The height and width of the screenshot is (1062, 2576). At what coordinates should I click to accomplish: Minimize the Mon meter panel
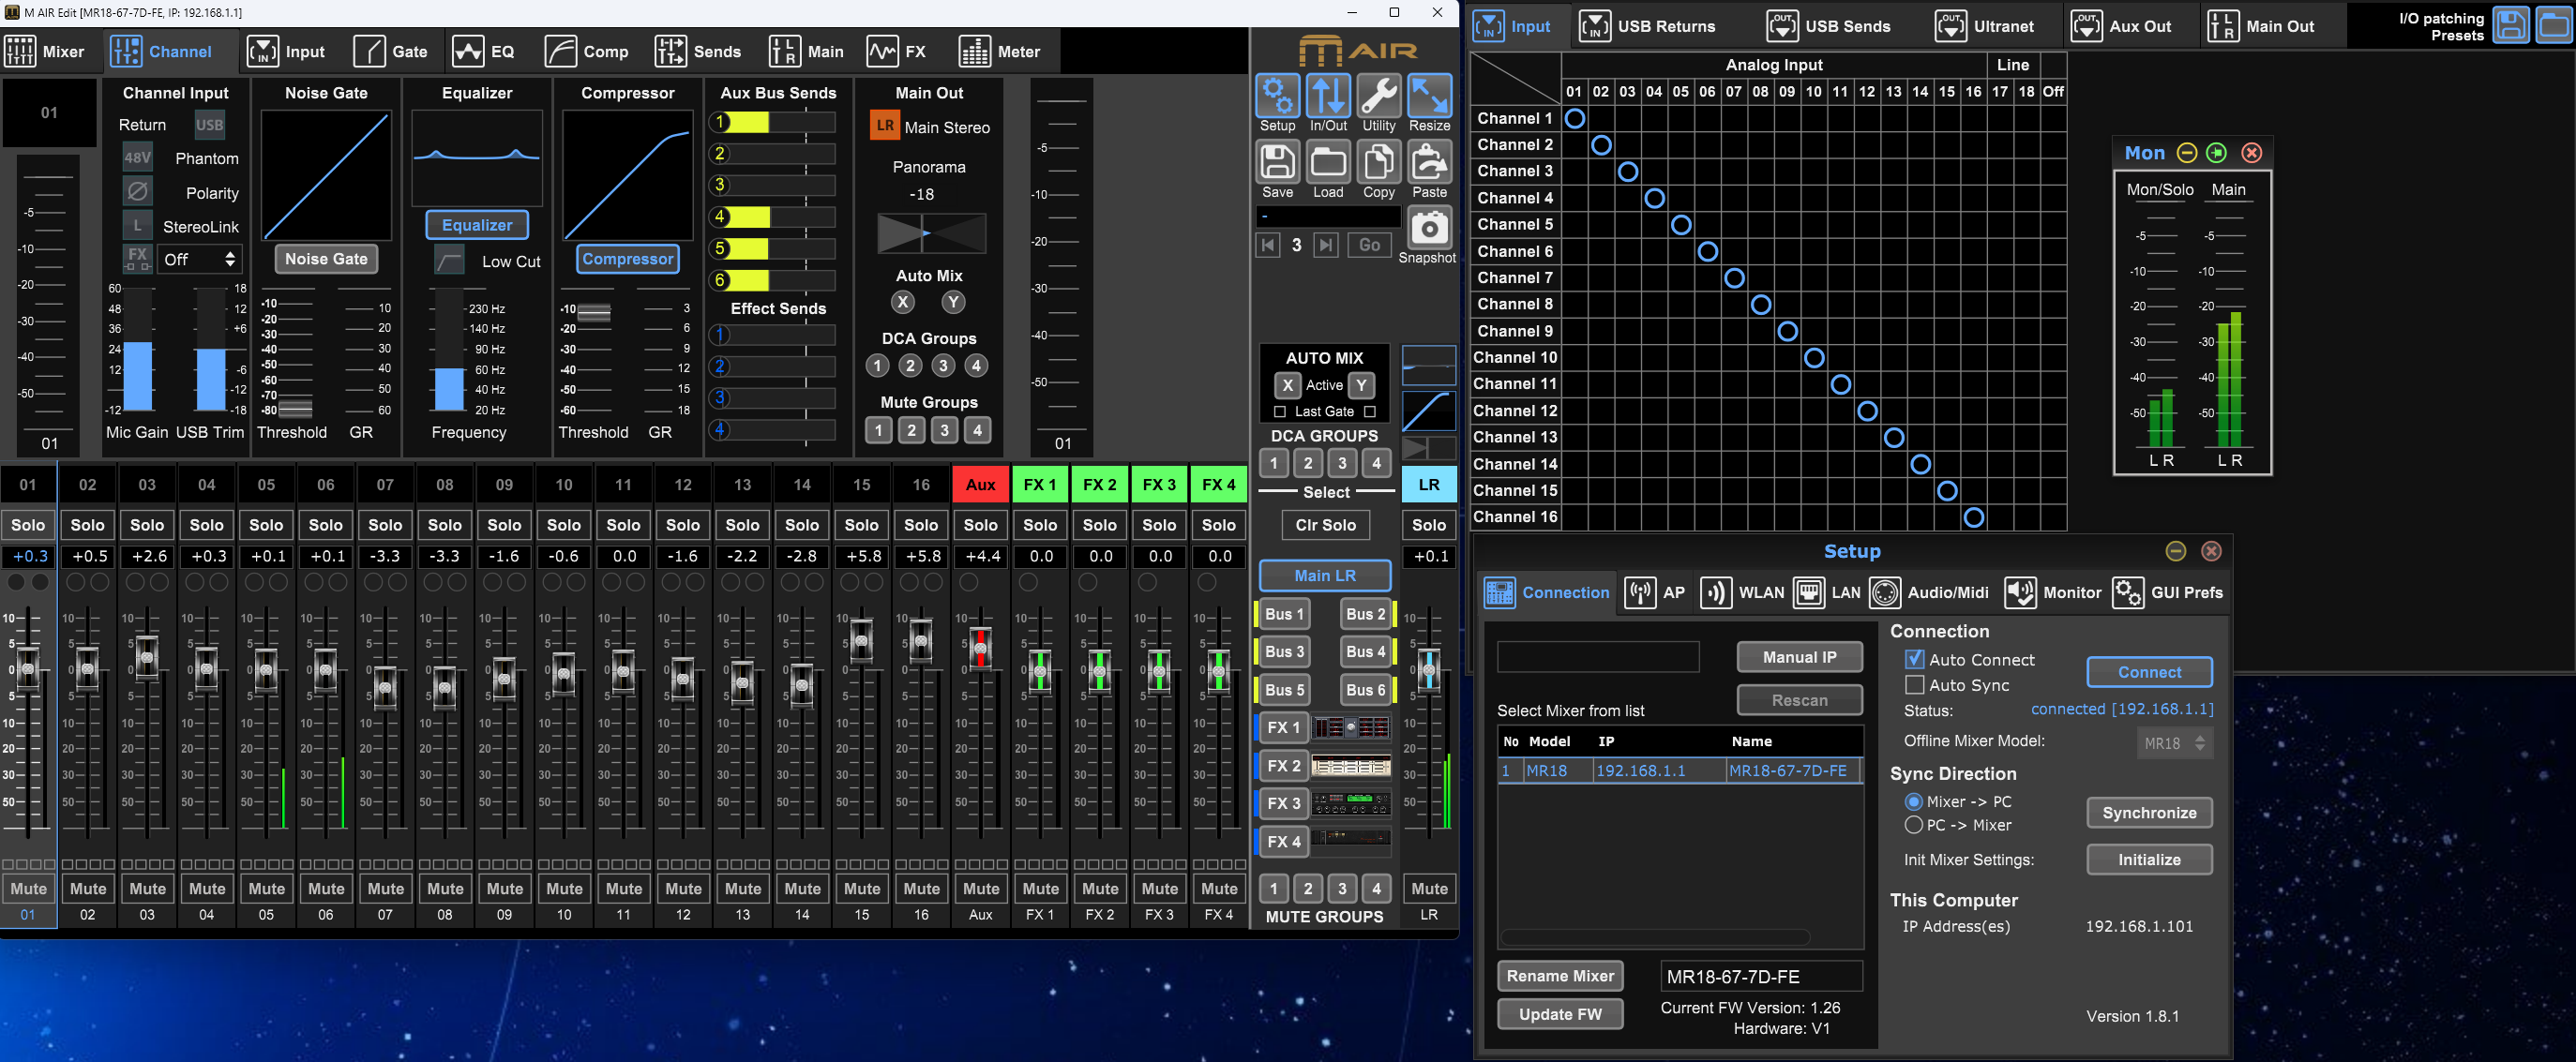point(2187,153)
